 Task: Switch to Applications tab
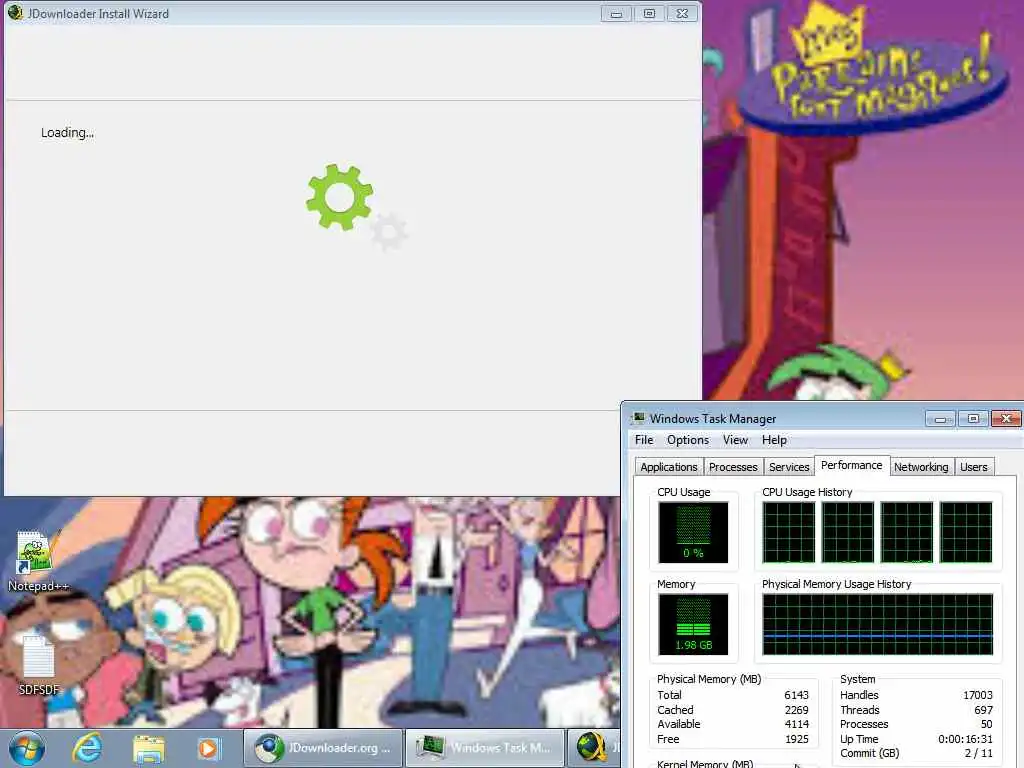[x=669, y=467]
